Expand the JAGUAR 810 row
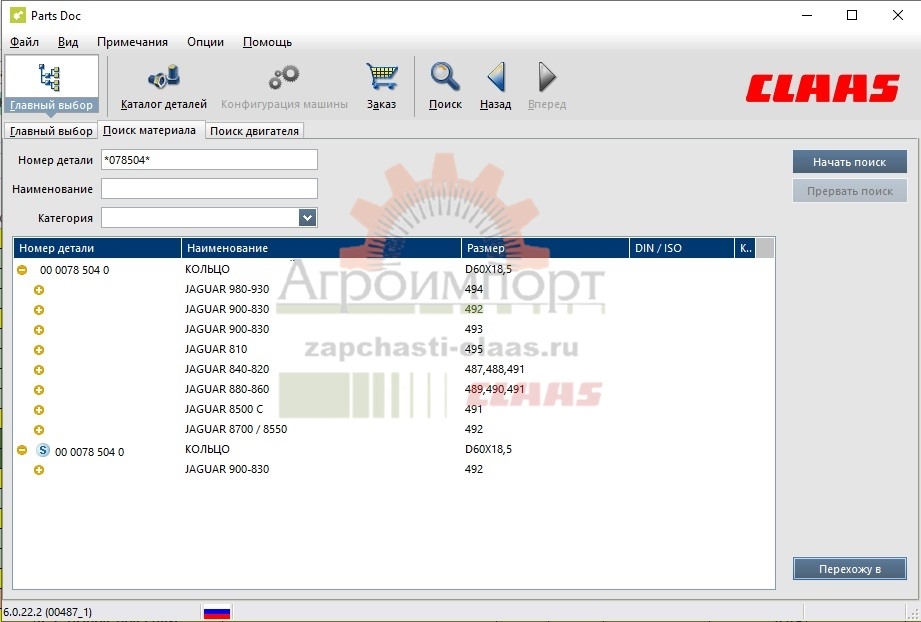The height and width of the screenshot is (622, 921). (x=39, y=350)
